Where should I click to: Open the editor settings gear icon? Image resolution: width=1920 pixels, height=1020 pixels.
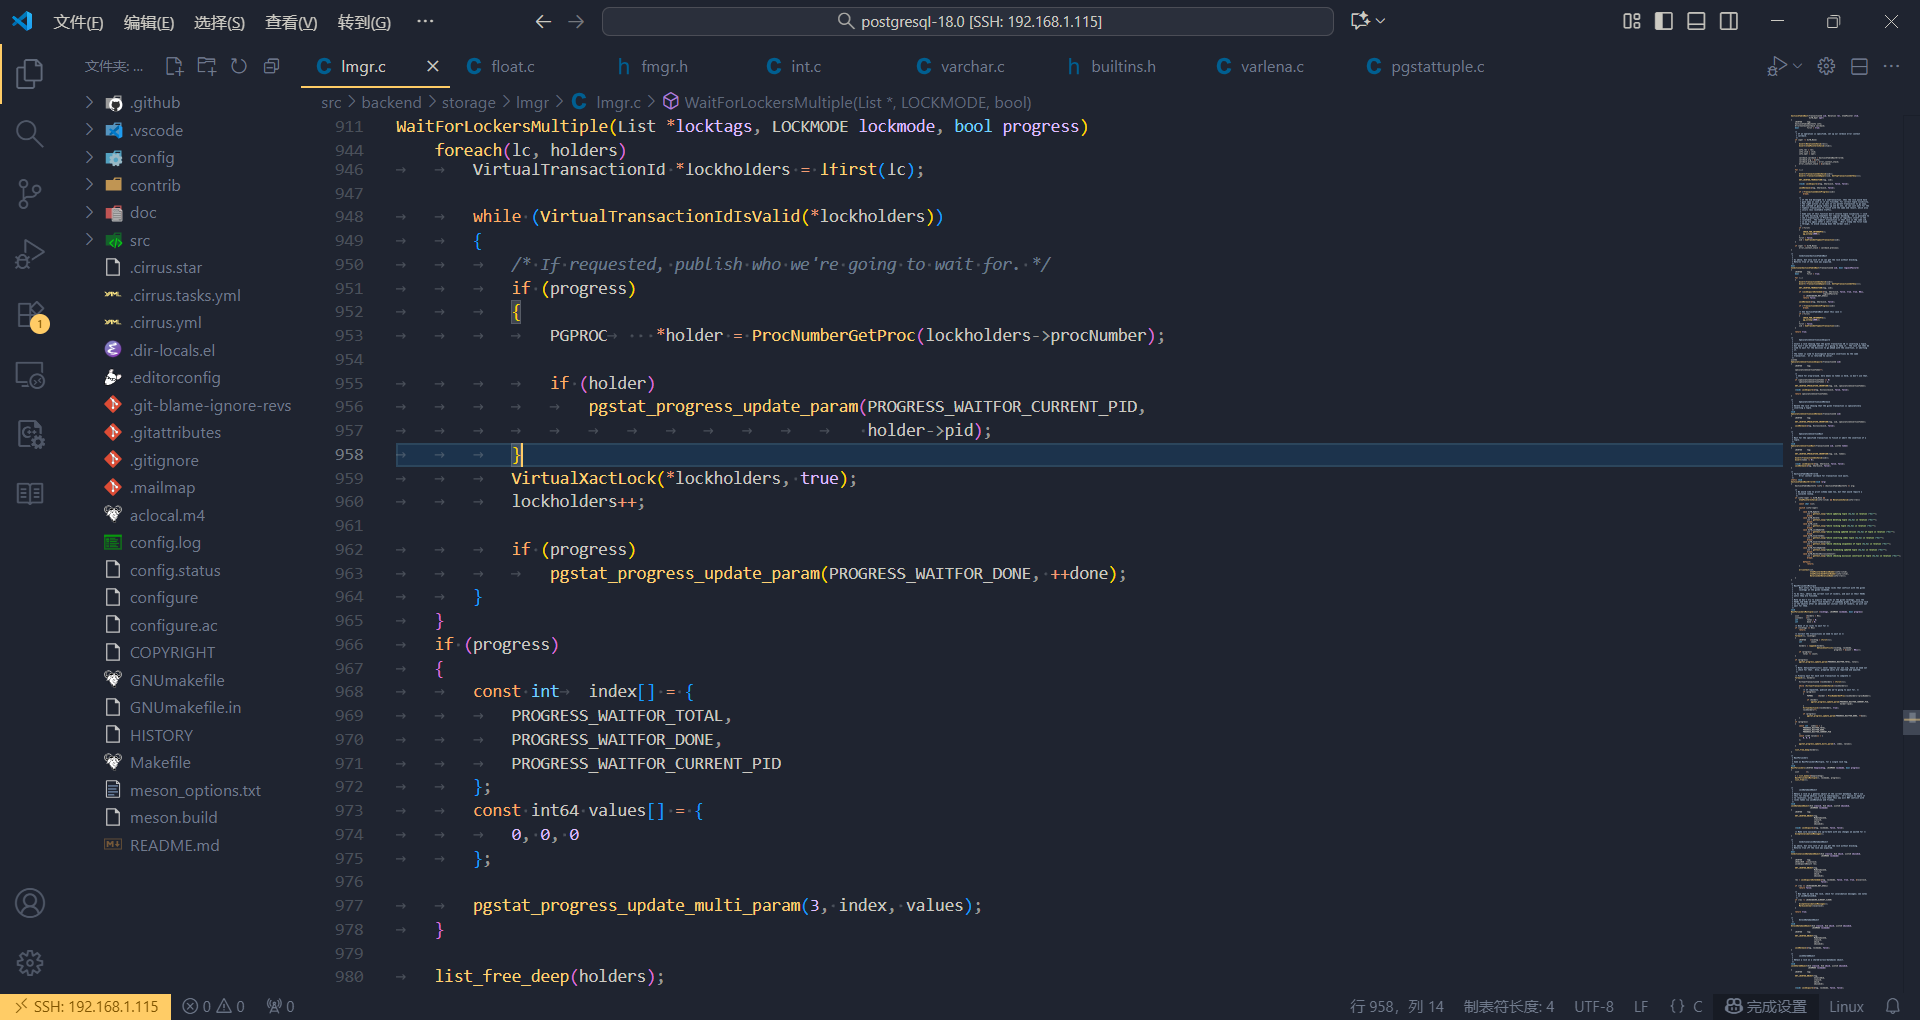pyautogui.click(x=1826, y=66)
